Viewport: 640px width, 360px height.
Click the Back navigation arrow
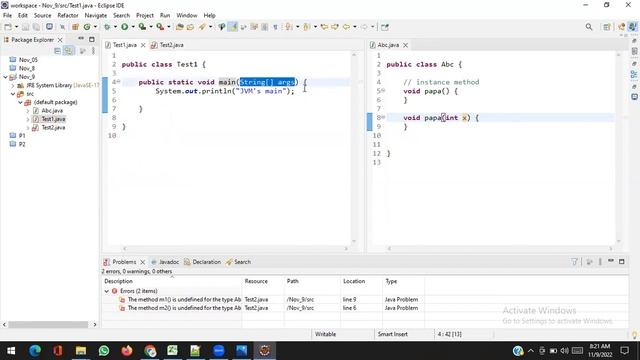(346, 27)
